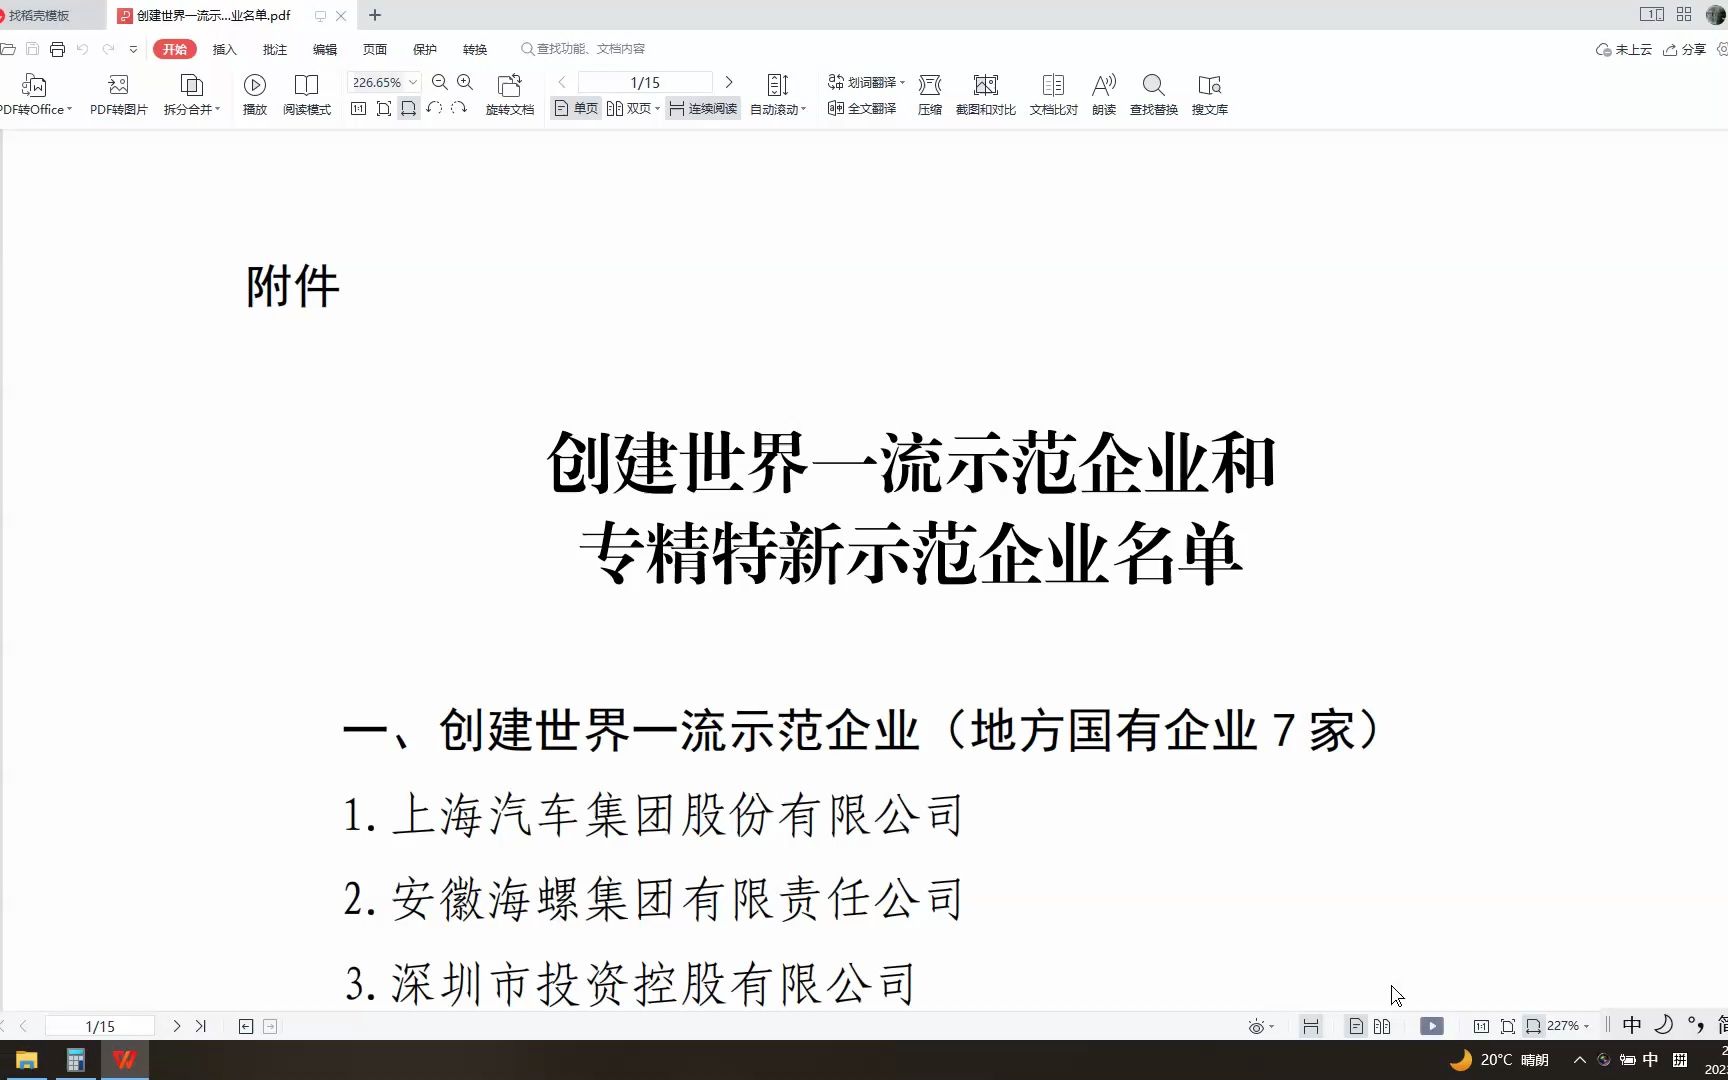Toggle 双页 double page view

(x=629, y=108)
